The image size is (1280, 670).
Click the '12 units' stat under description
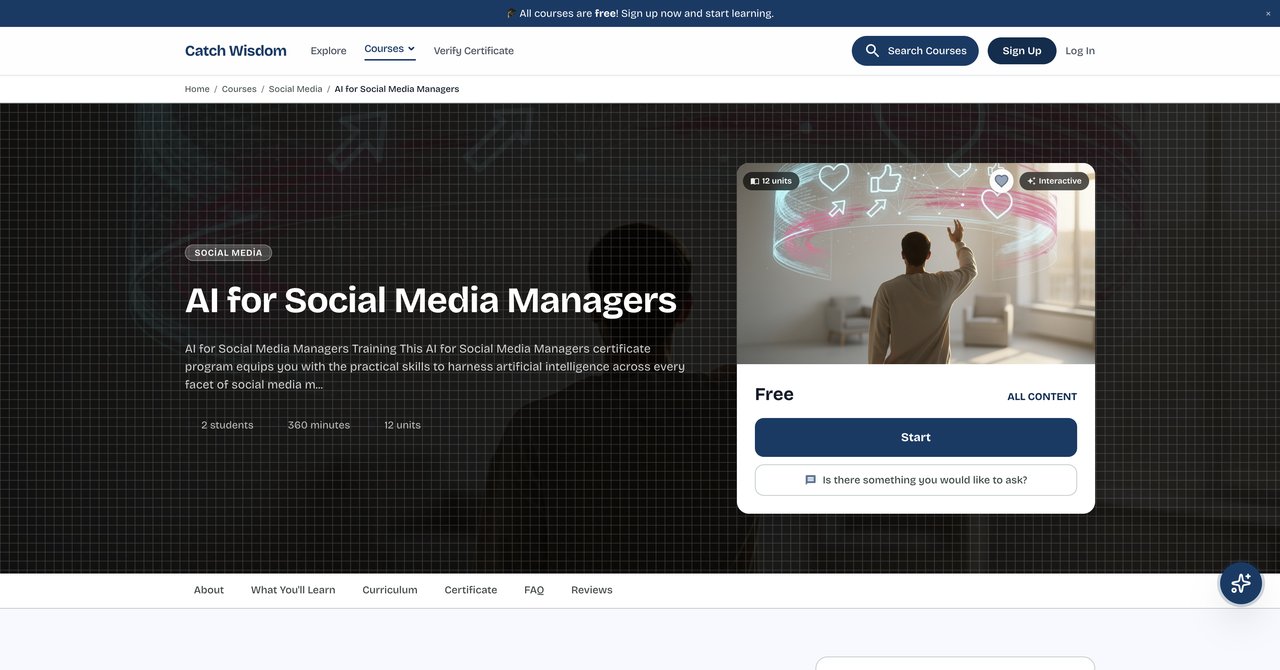tap(402, 425)
